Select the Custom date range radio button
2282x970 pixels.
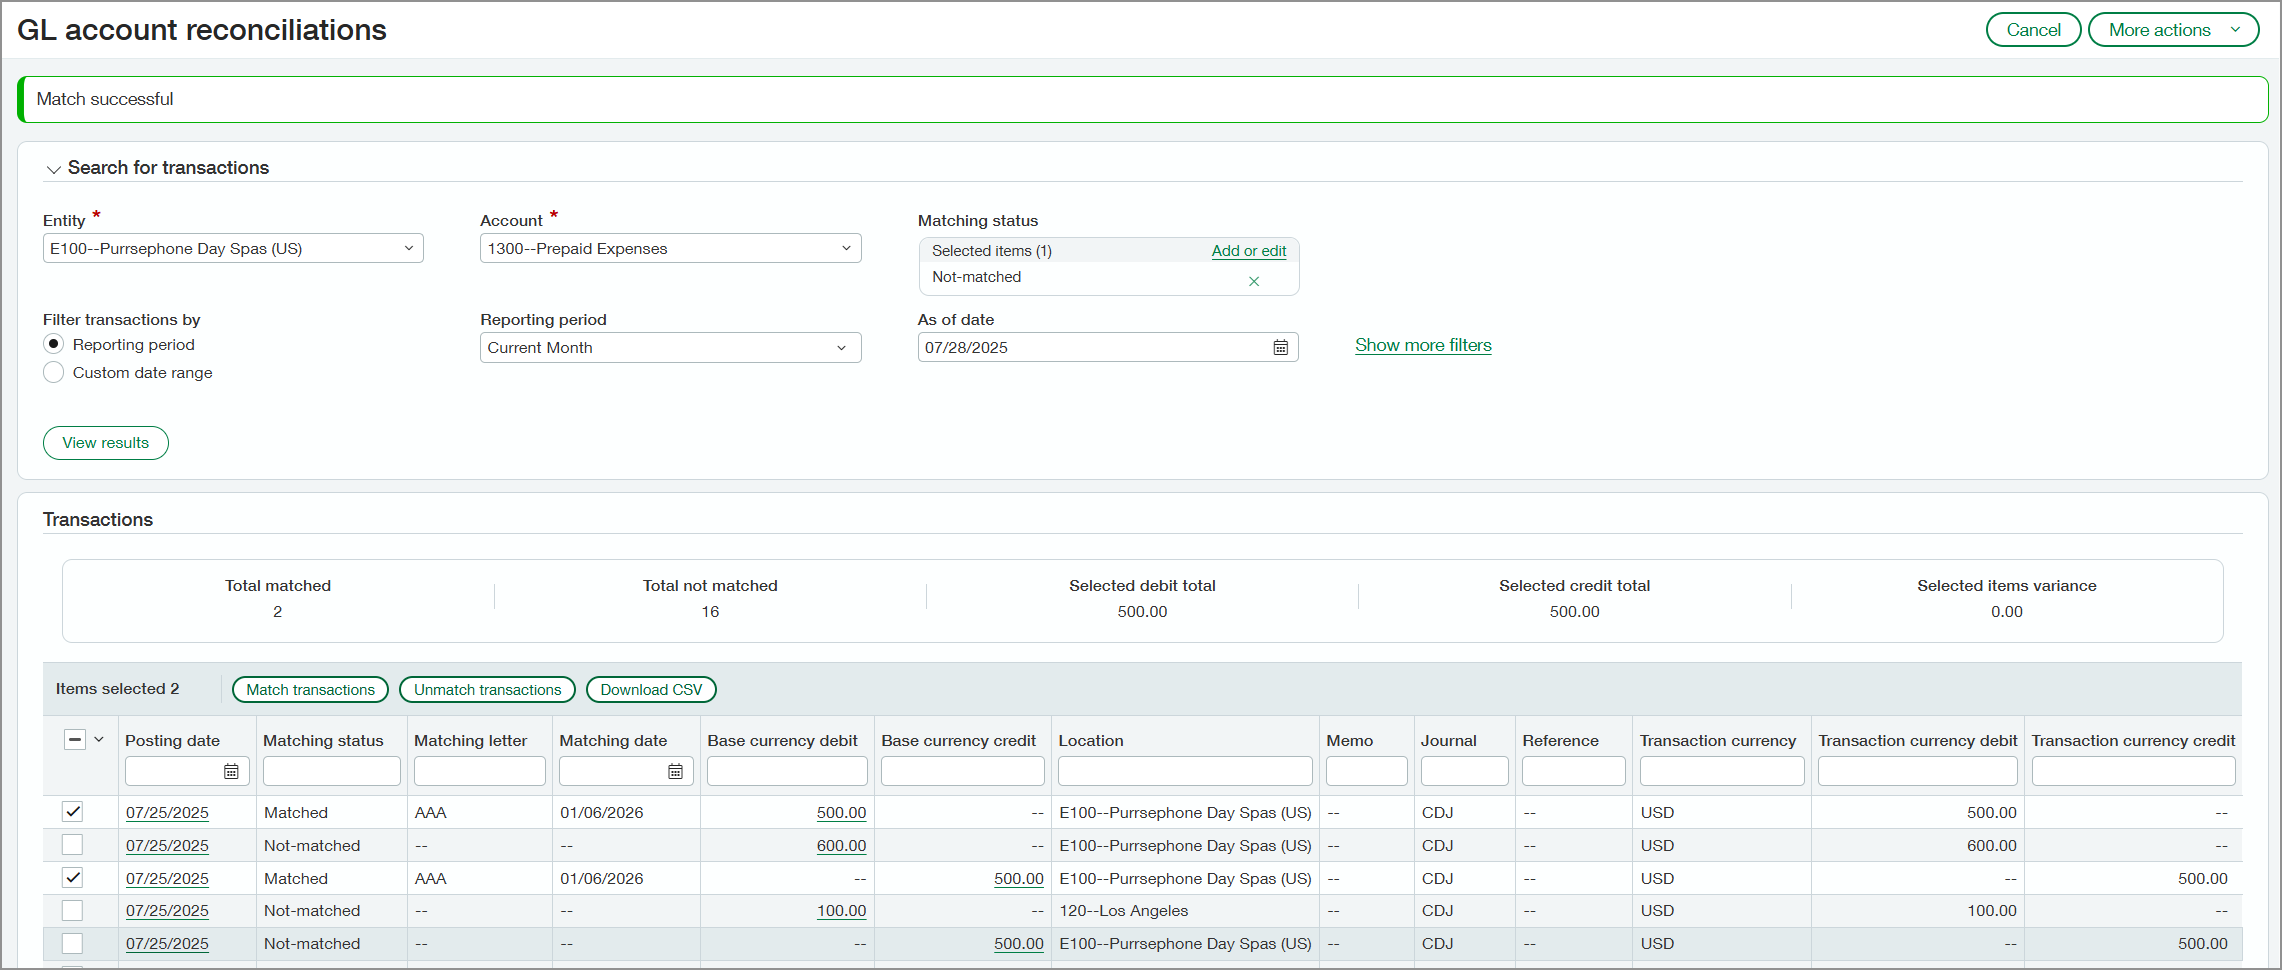point(53,372)
